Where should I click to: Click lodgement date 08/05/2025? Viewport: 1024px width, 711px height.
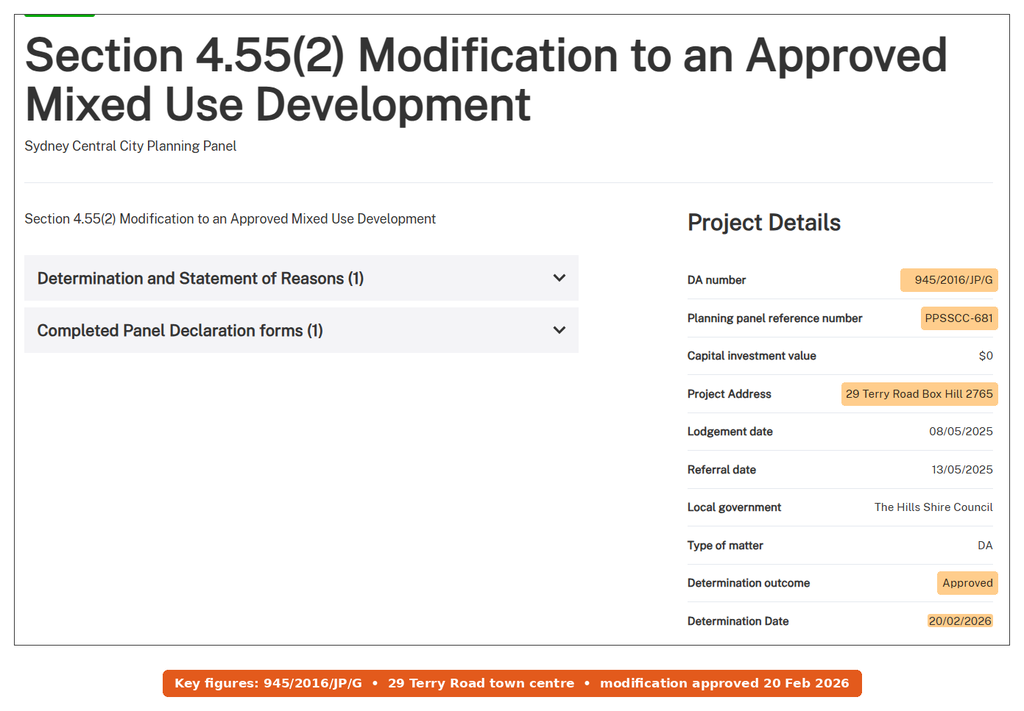click(x=961, y=432)
